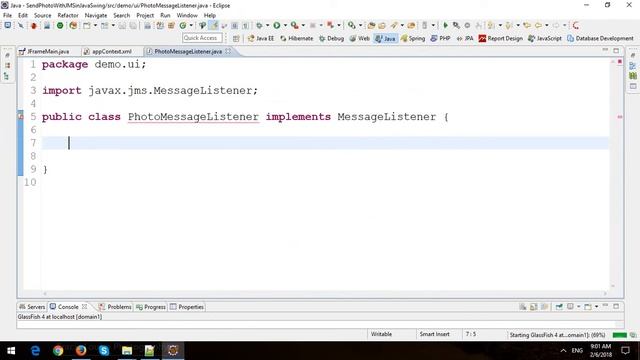Open Console view dropdown arrow
The image size is (640, 360).
tap(596, 307)
